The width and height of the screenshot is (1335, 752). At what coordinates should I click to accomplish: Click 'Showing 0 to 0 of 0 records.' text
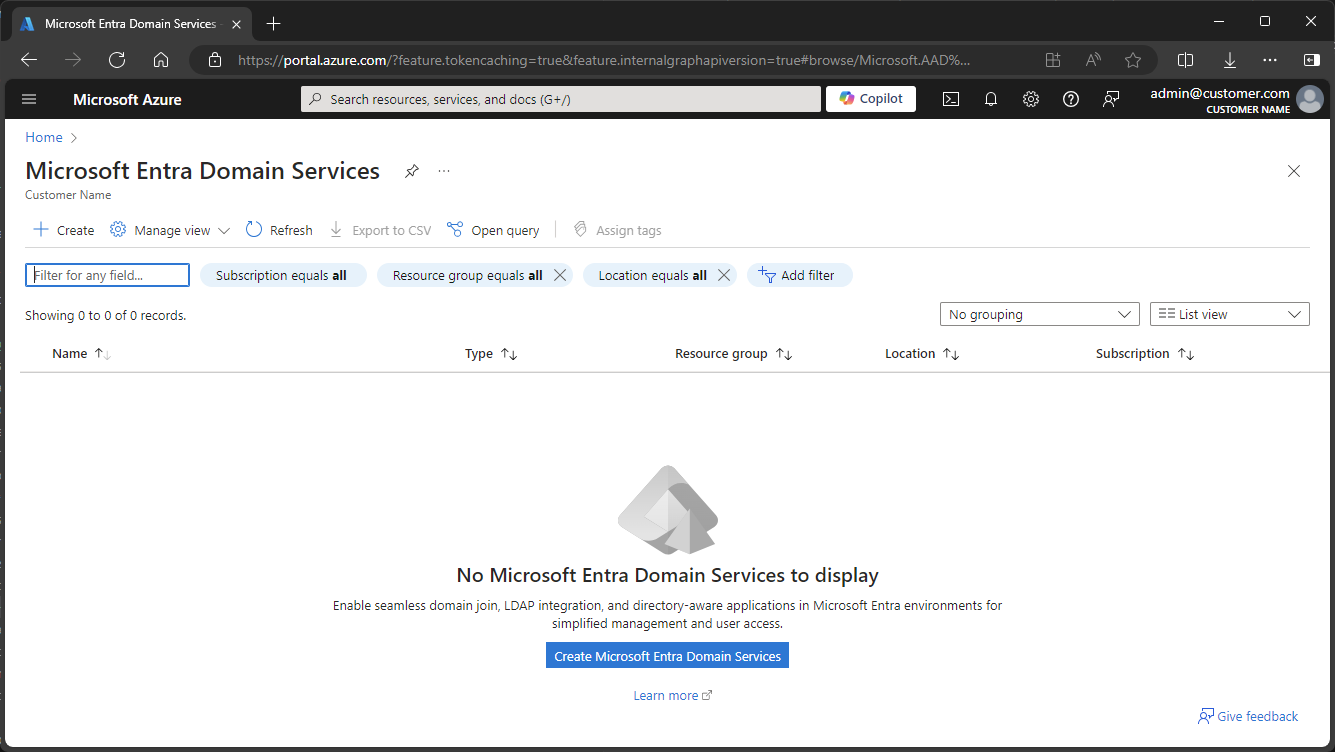(106, 315)
